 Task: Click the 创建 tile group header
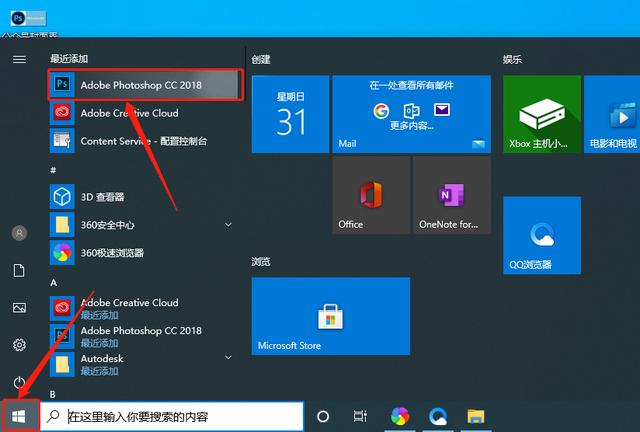pos(261,60)
